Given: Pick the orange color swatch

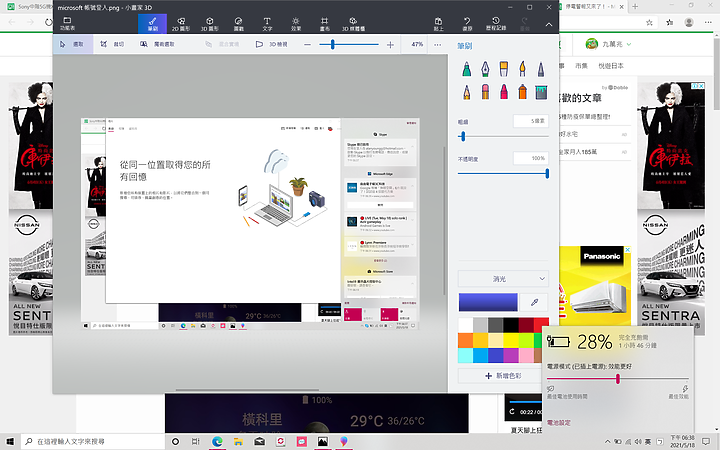Looking at the screenshot, I should (x=465, y=340).
